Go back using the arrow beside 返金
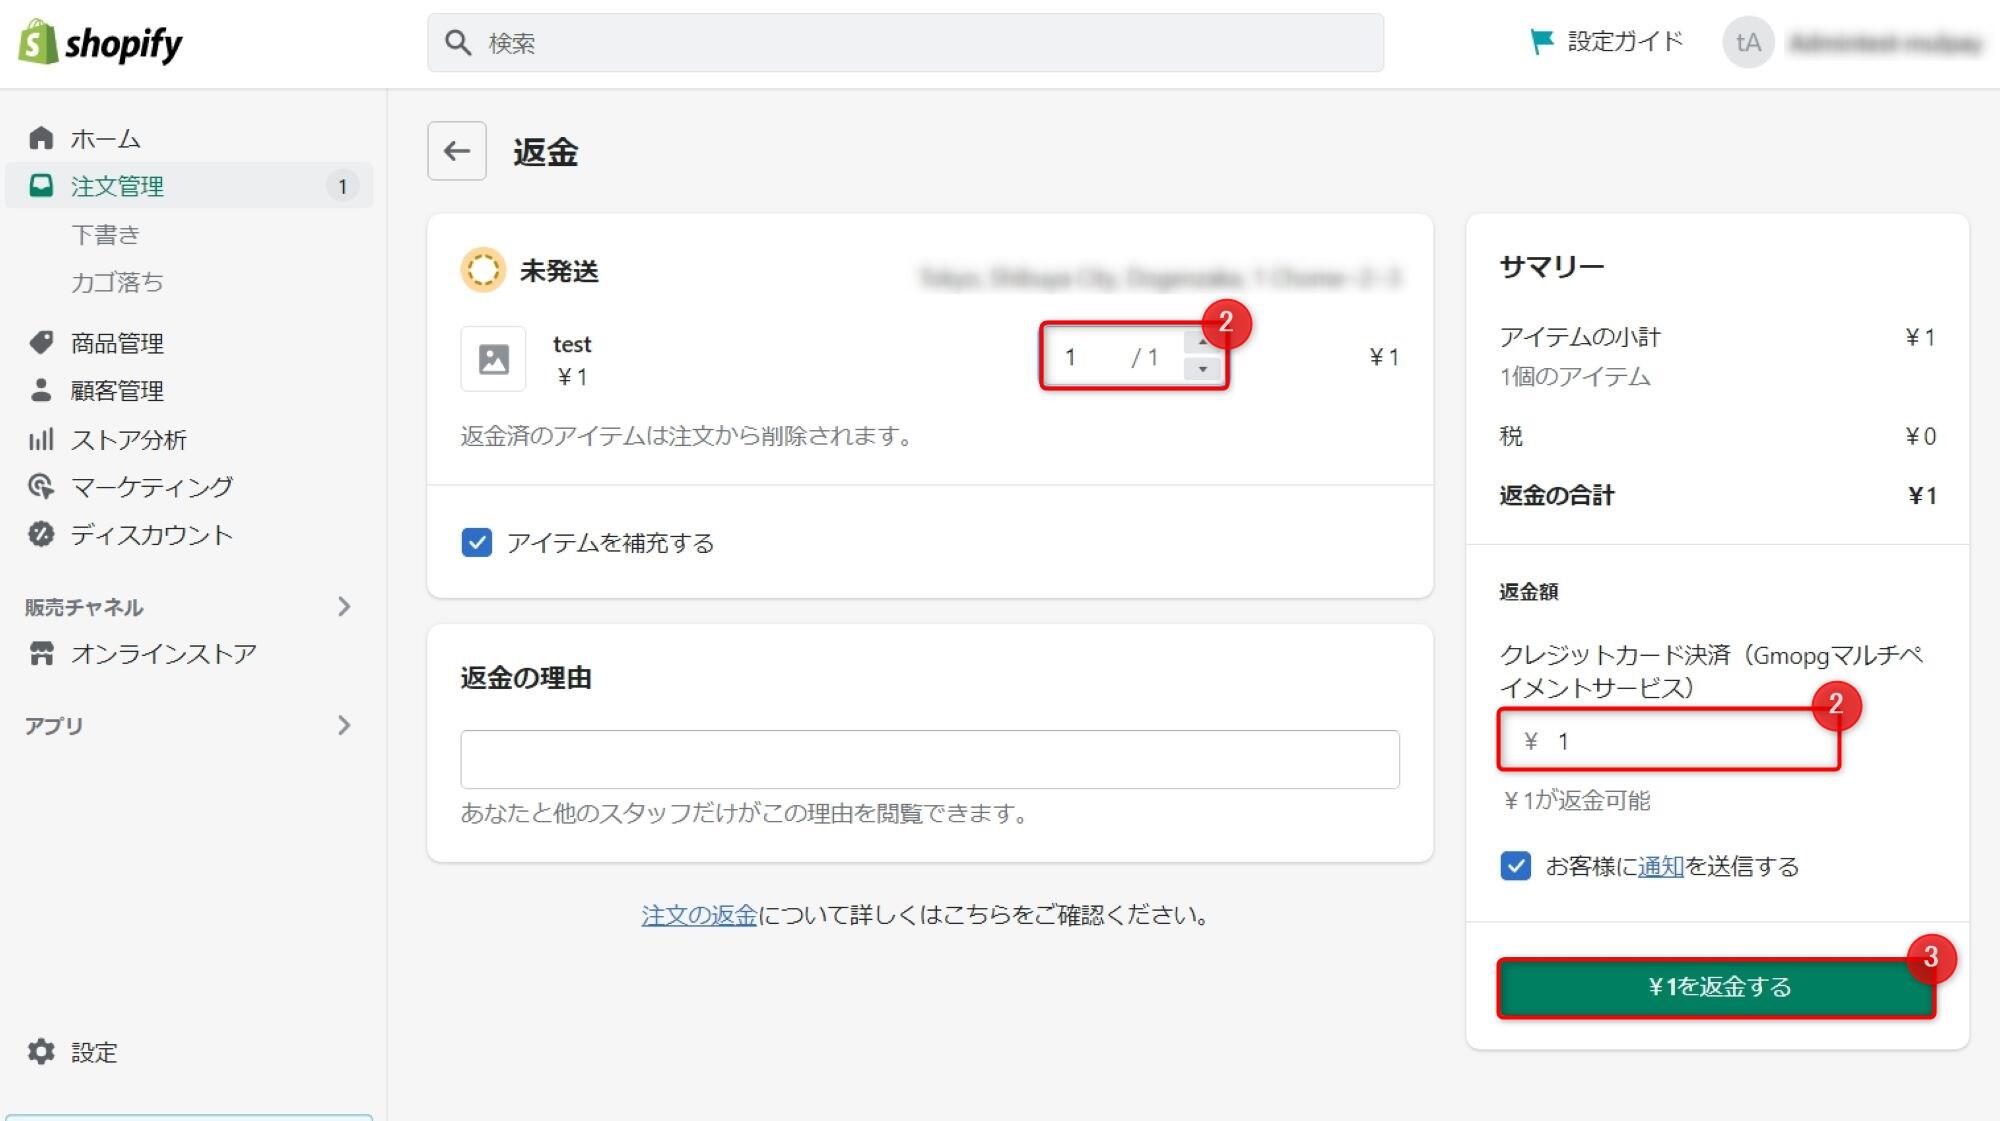The height and width of the screenshot is (1121, 2000). [x=456, y=151]
